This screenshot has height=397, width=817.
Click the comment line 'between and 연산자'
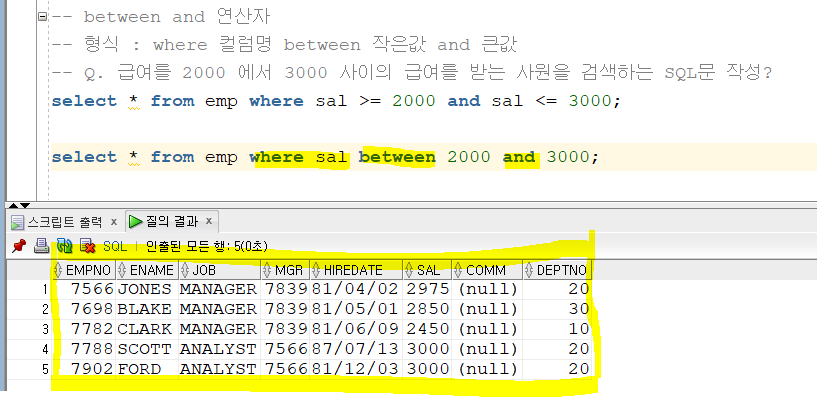click(x=161, y=17)
